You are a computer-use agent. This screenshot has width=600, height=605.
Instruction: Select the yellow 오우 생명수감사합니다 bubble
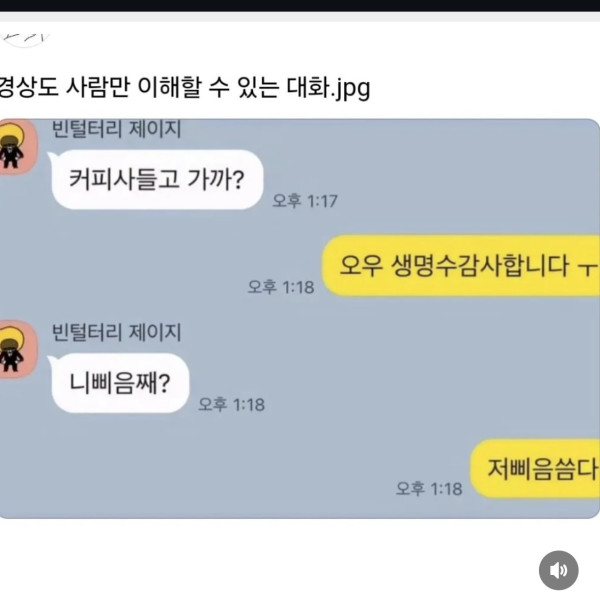pos(461,265)
